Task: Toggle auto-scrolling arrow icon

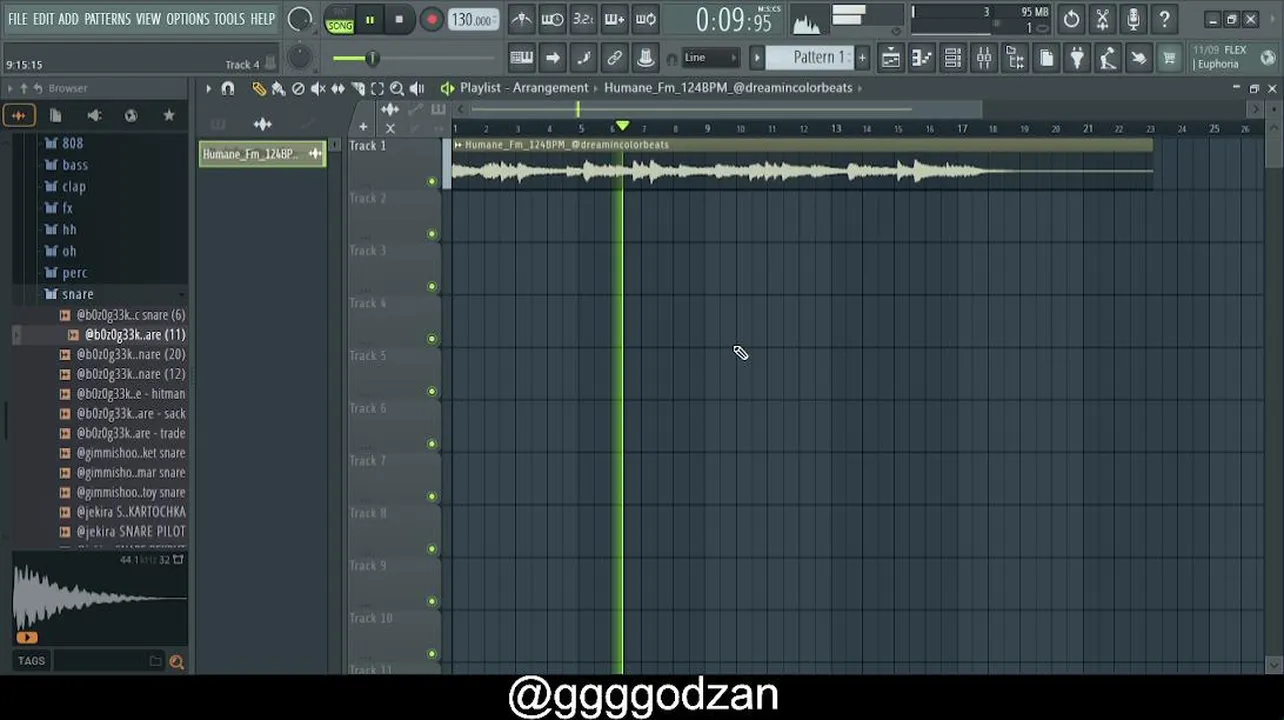Action: 552,58
